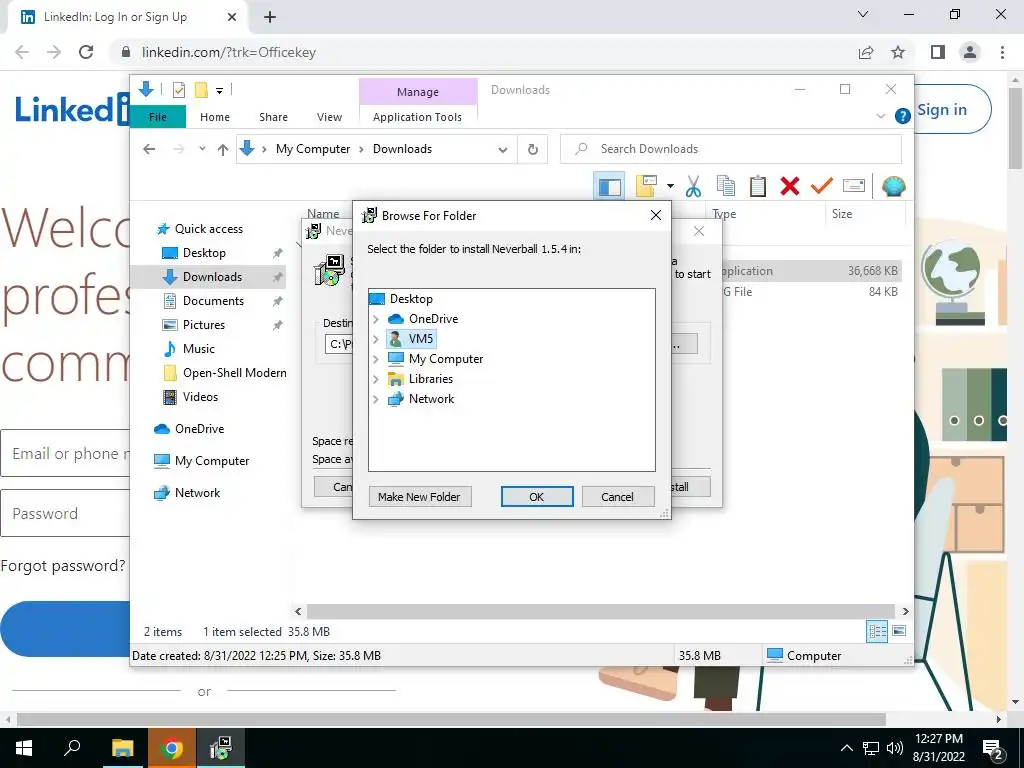Select My Computer in Browse For Folder tree
1024x768 pixels.
[445, 359]
